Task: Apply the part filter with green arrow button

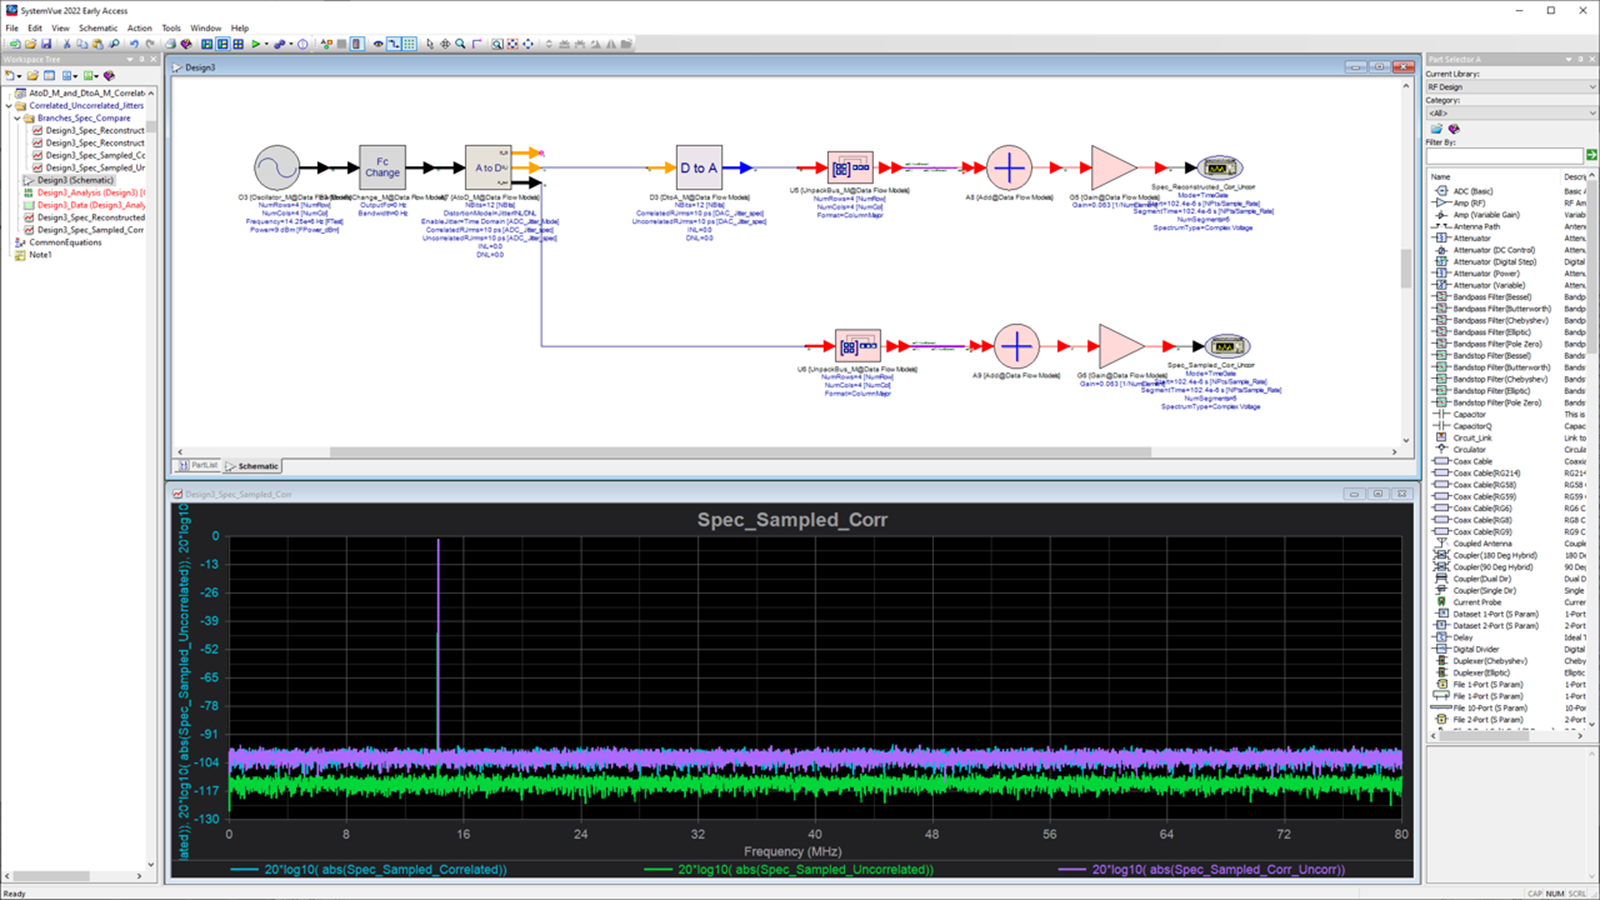Action: click(x=1592, y=154)
